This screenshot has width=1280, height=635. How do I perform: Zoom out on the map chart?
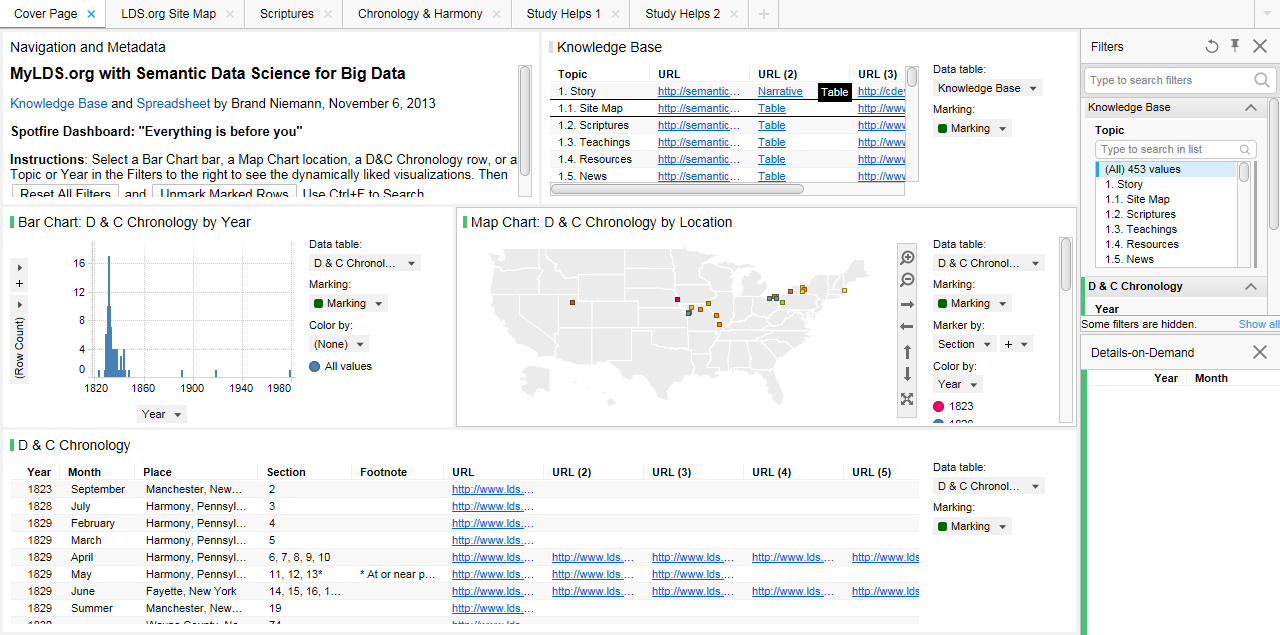[907, 281]
